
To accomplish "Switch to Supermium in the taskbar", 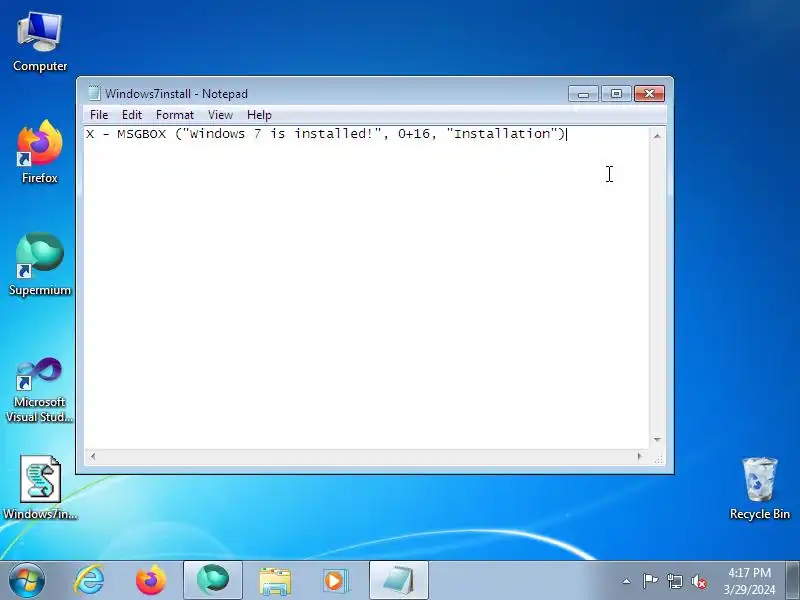I will (x=213, y=580).
